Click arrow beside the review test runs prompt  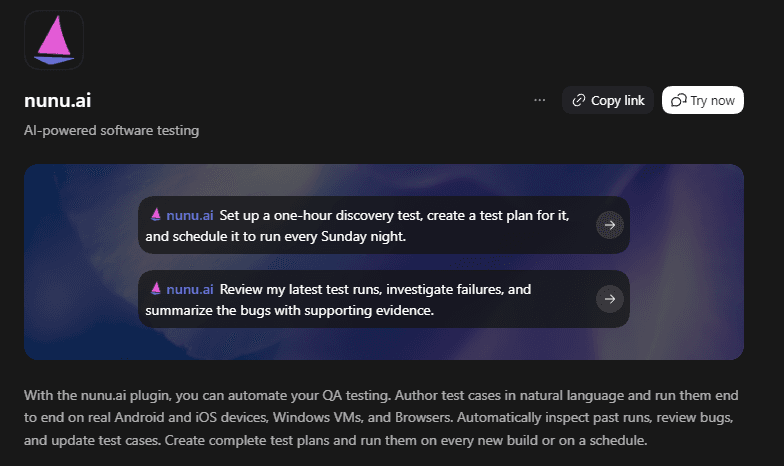click(610, 299)
